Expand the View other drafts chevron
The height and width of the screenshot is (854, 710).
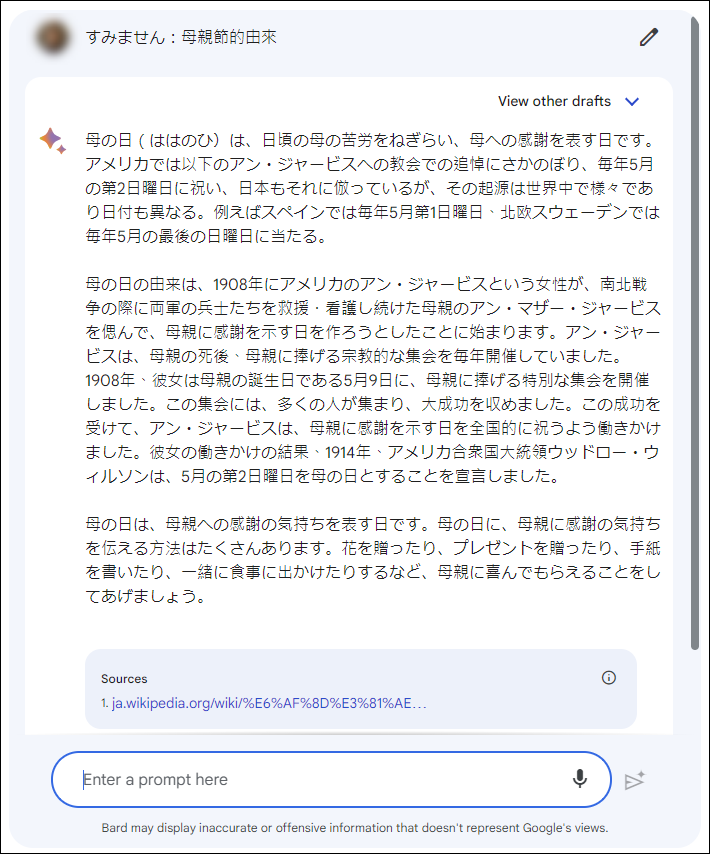[x=632, y=101]
